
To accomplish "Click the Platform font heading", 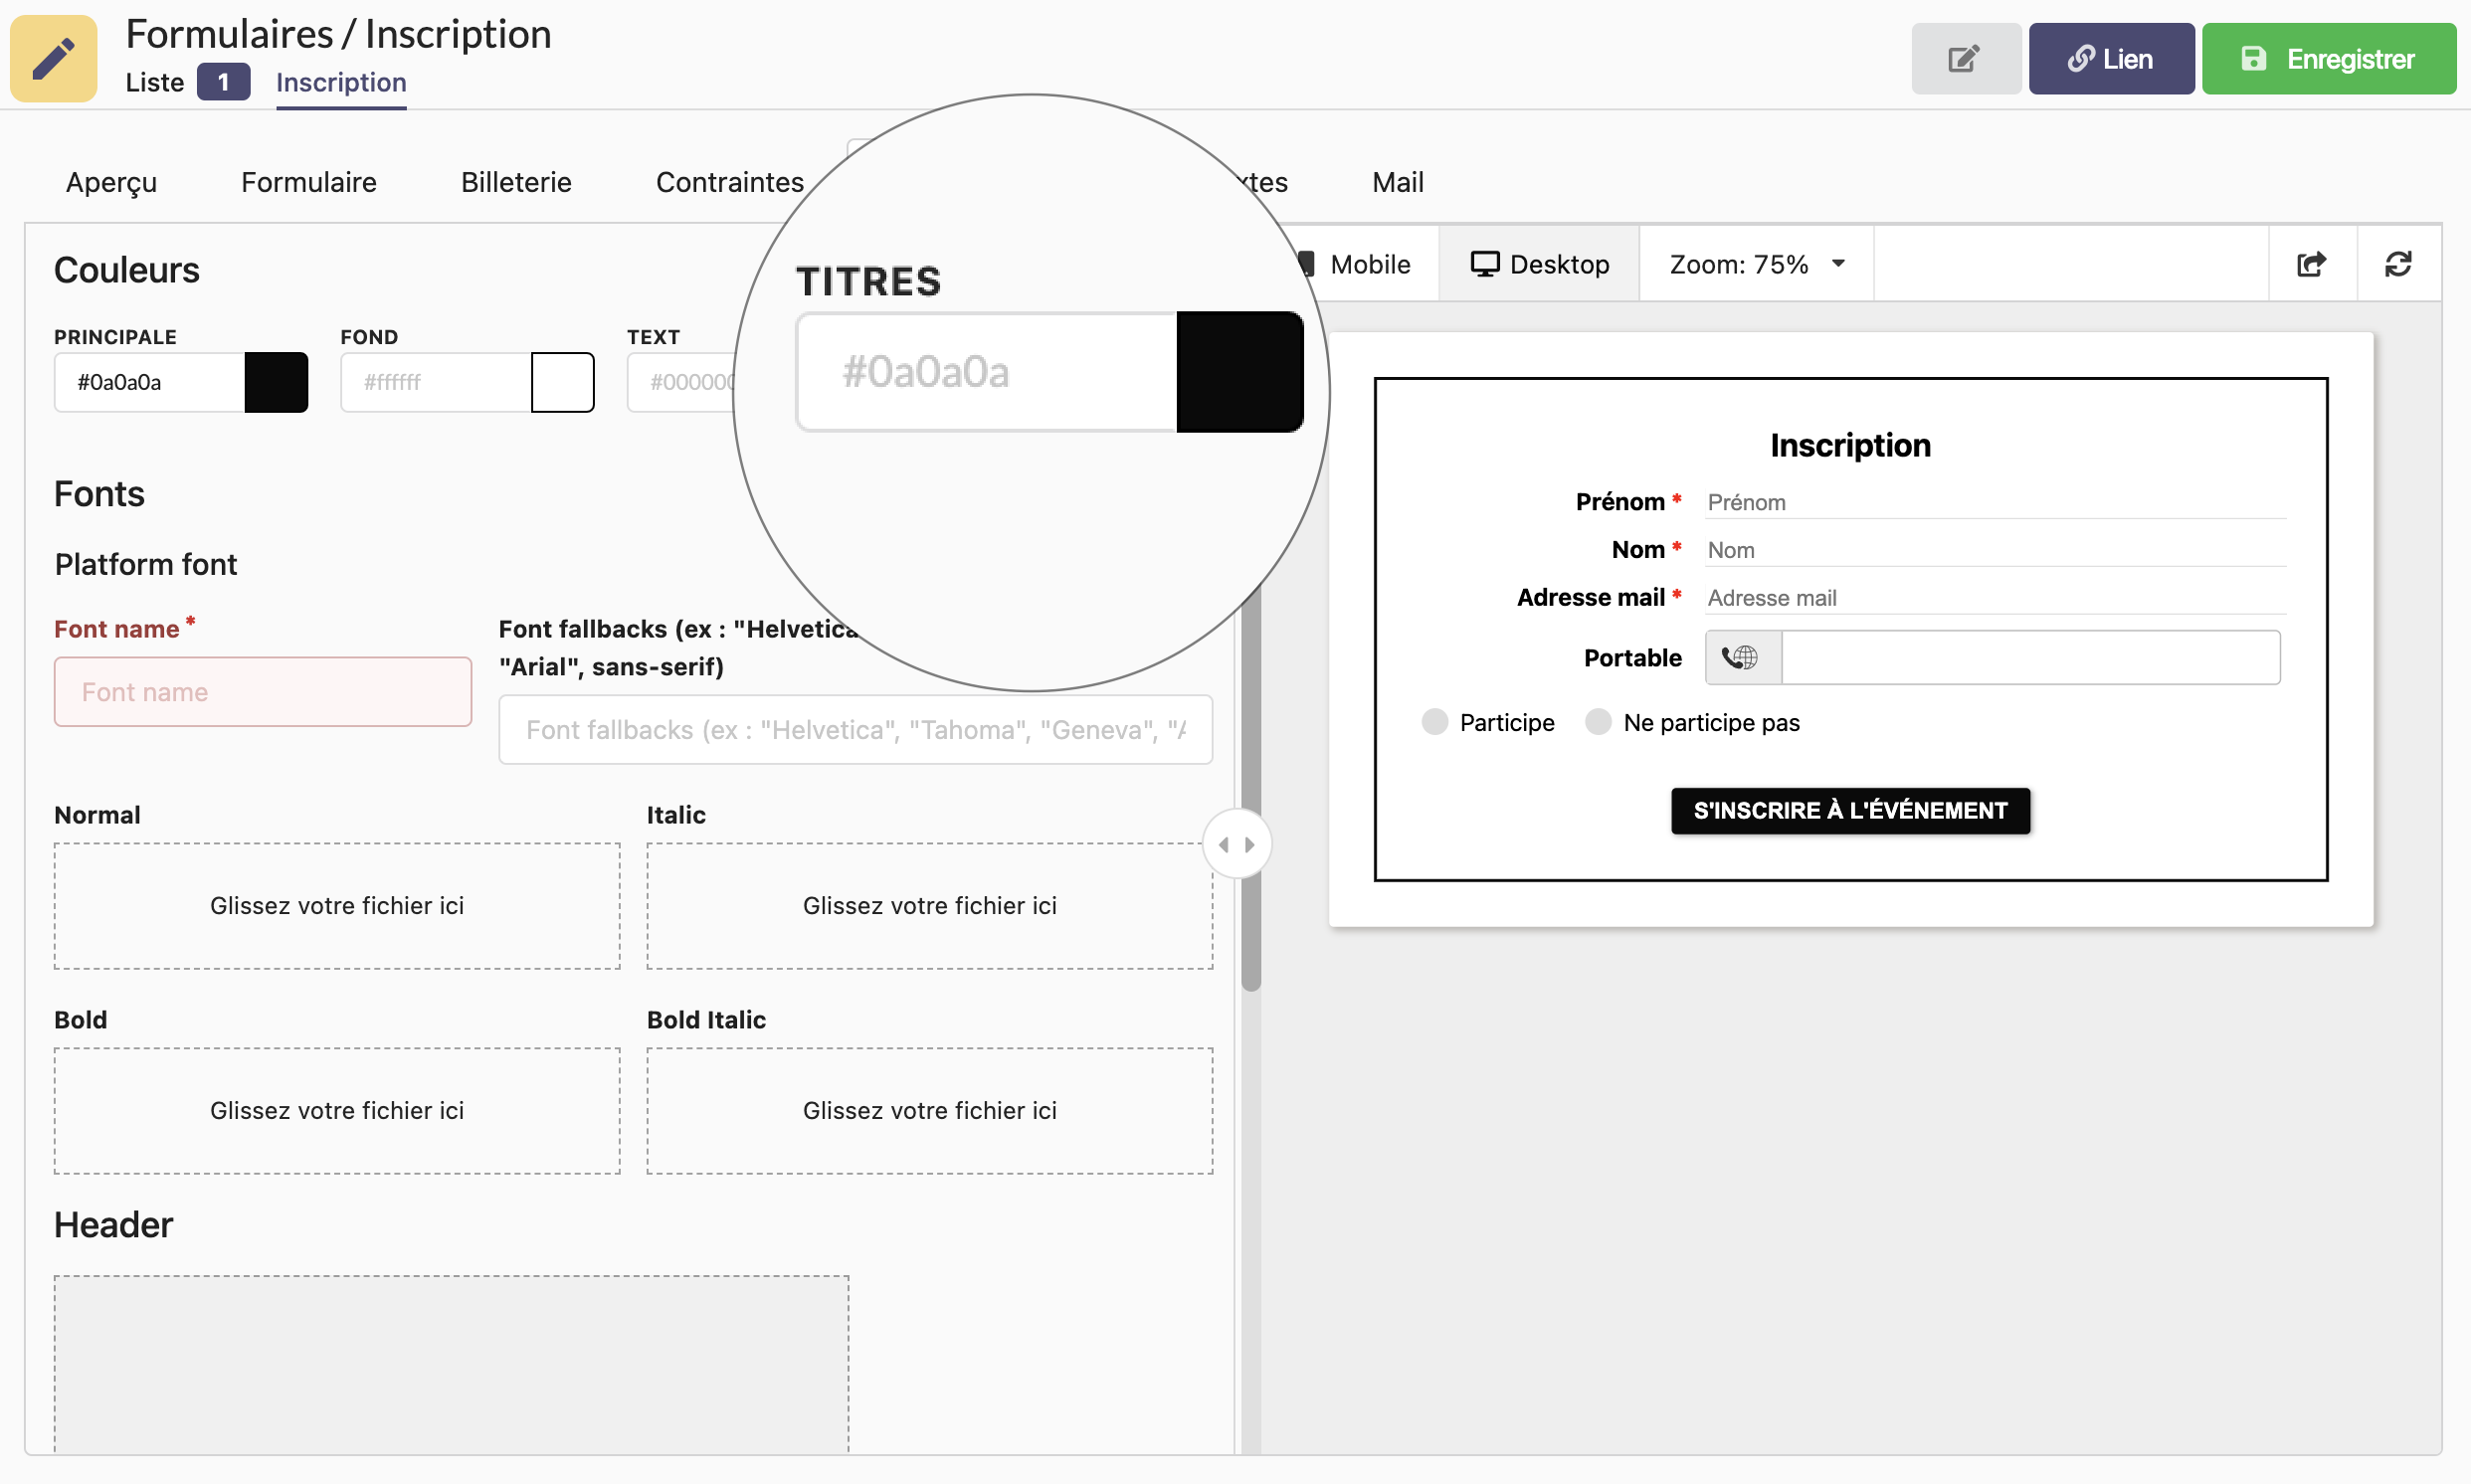I will pyautogui.click(x=146, y=564).
